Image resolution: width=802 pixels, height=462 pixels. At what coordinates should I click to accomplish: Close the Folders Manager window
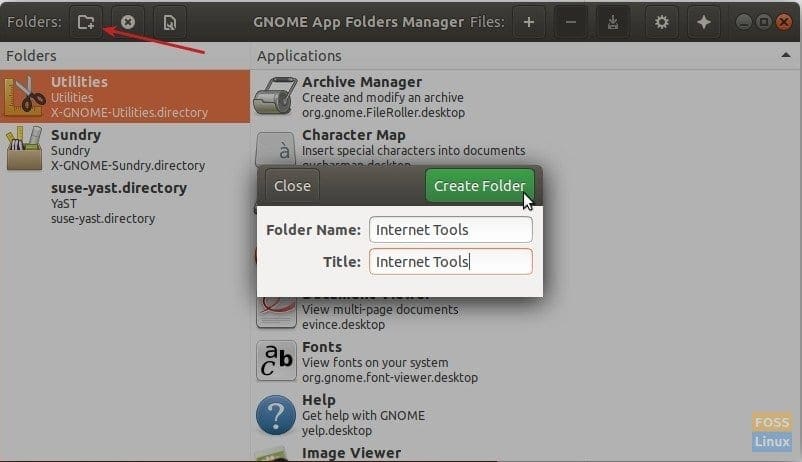[x=784, y=22]
